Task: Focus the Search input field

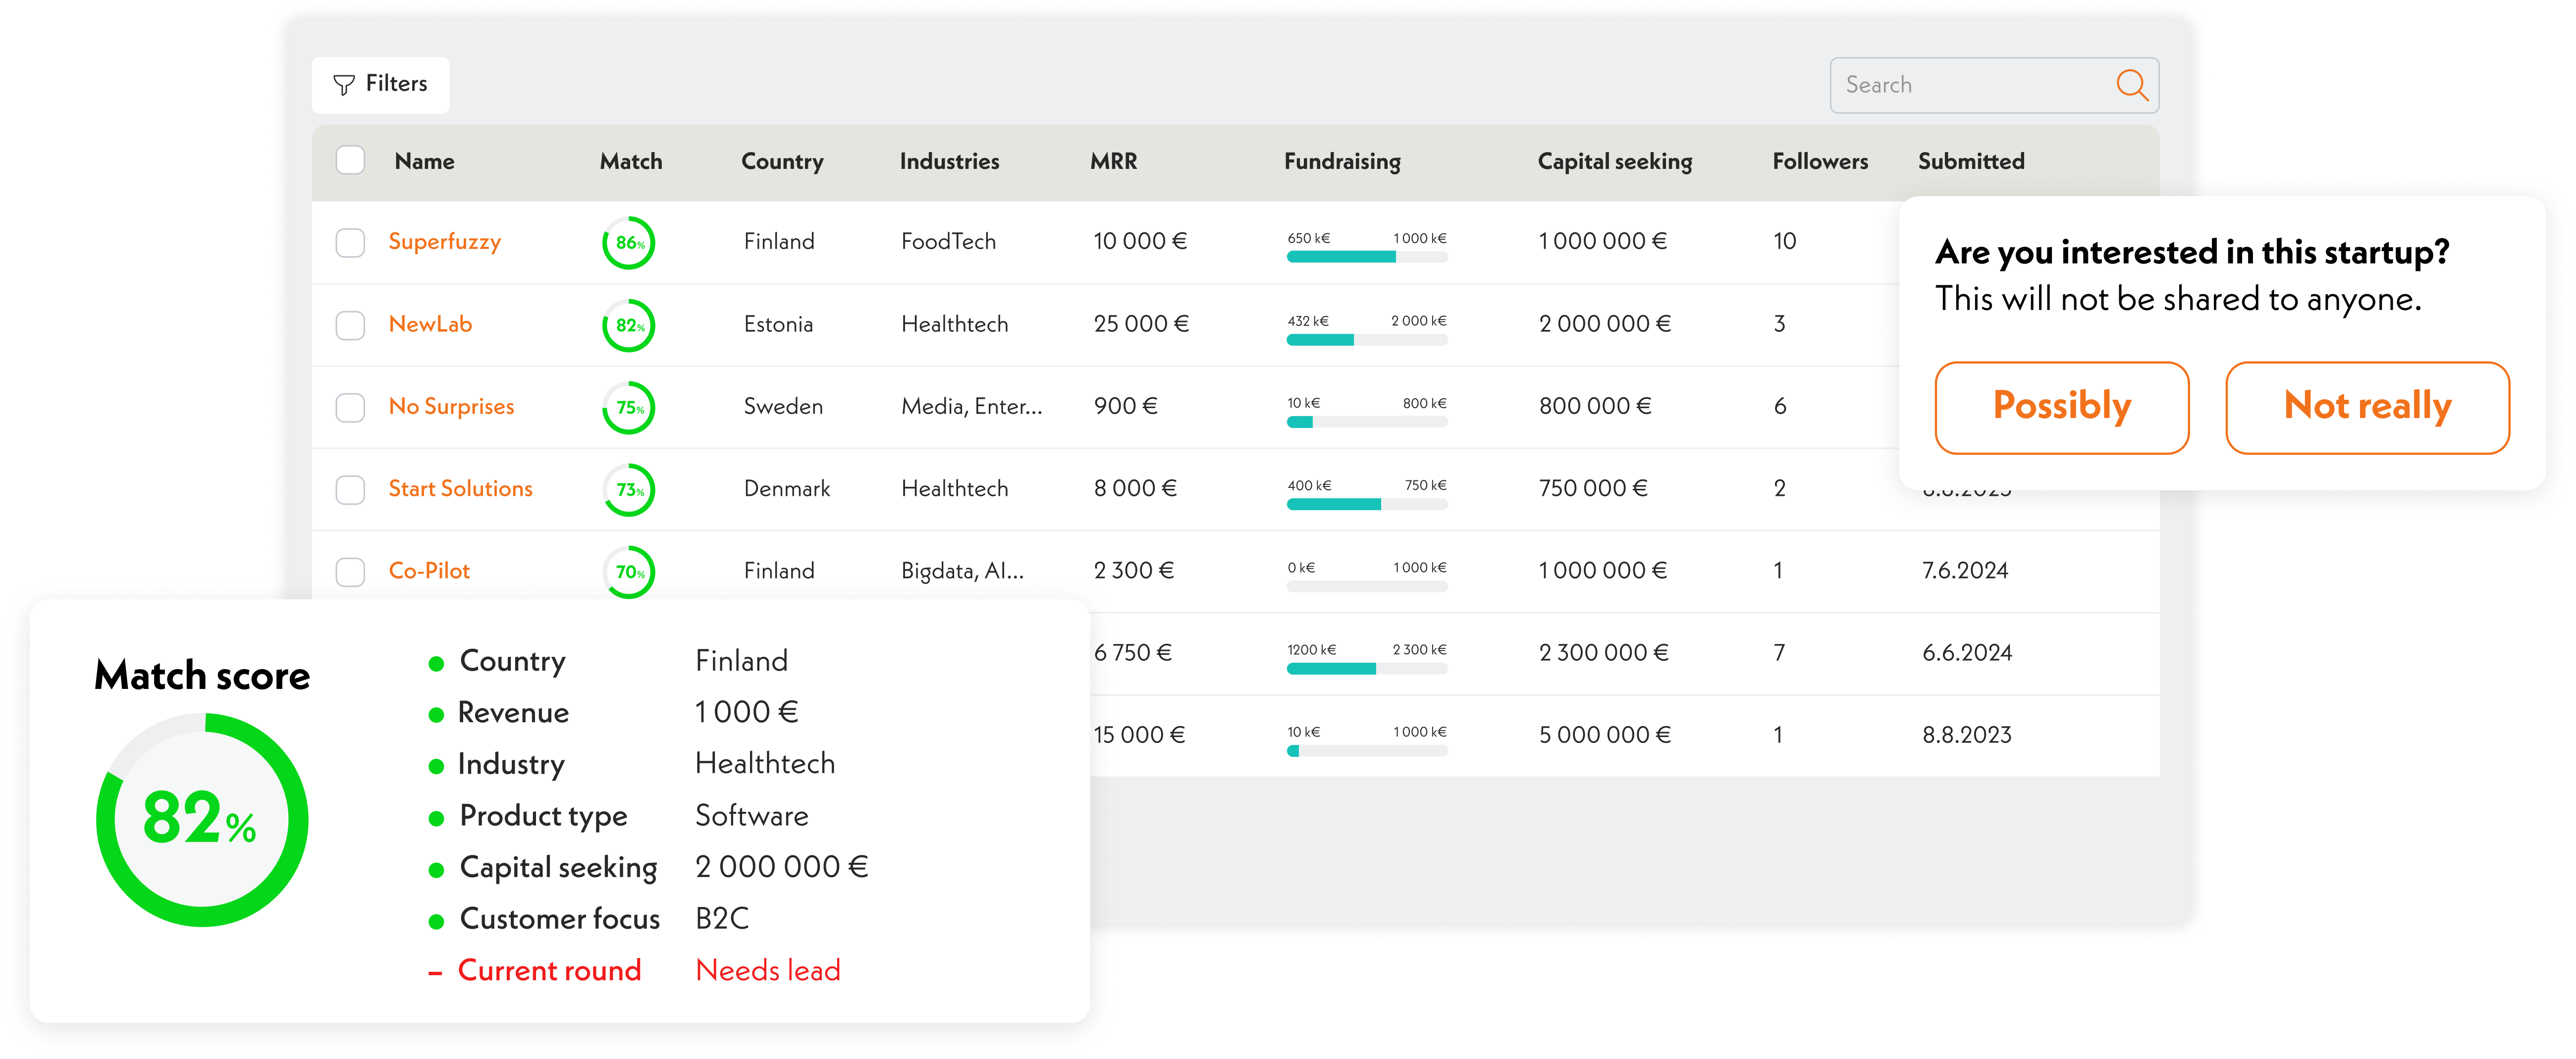Action: click(x=1993, y=85)
